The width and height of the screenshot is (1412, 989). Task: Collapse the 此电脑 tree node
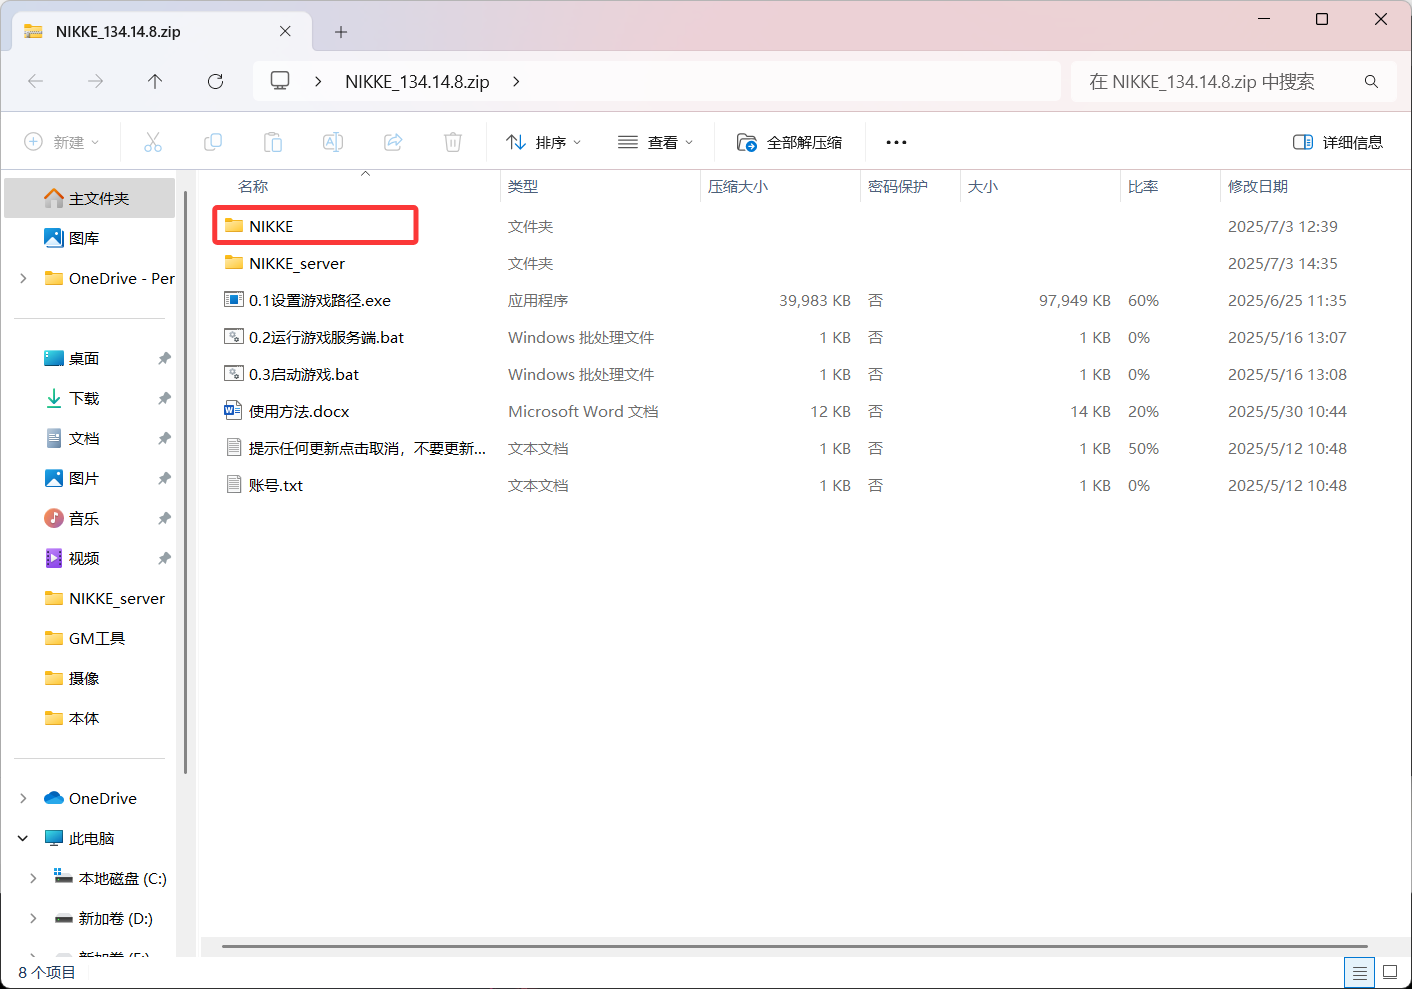coord(23,838)
